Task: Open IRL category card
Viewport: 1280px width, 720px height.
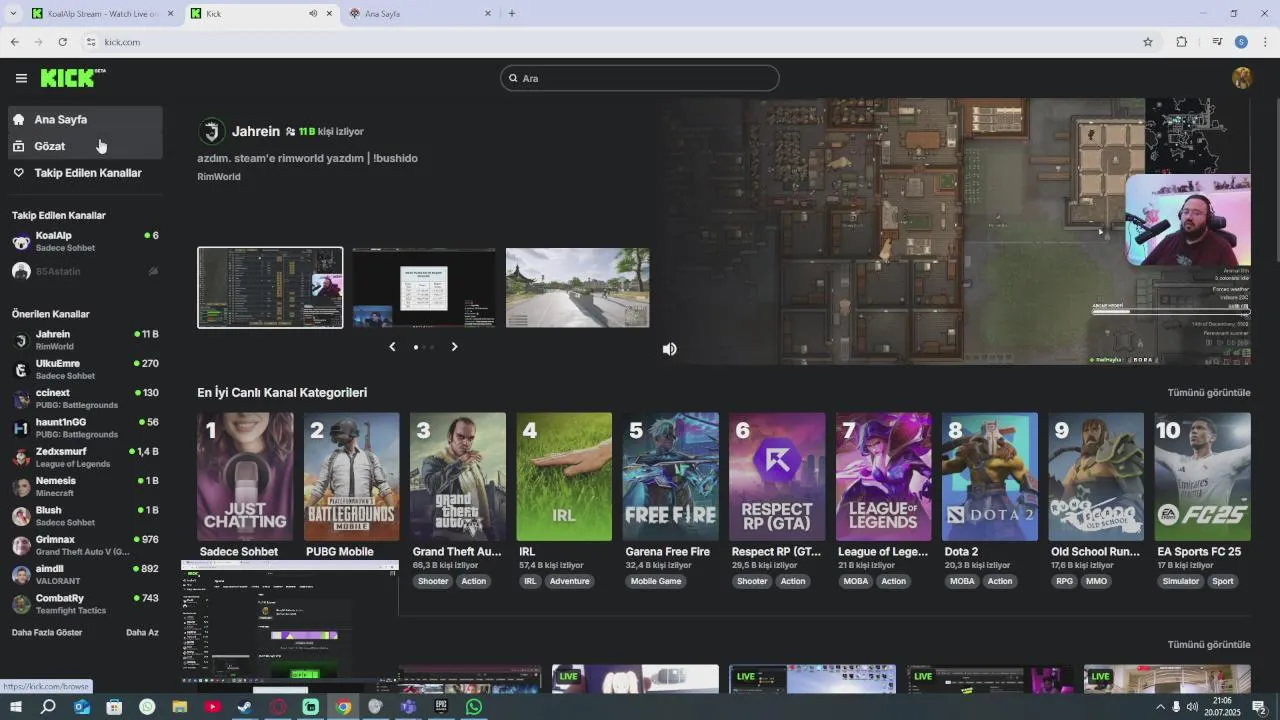Action: tap(564, 477)
